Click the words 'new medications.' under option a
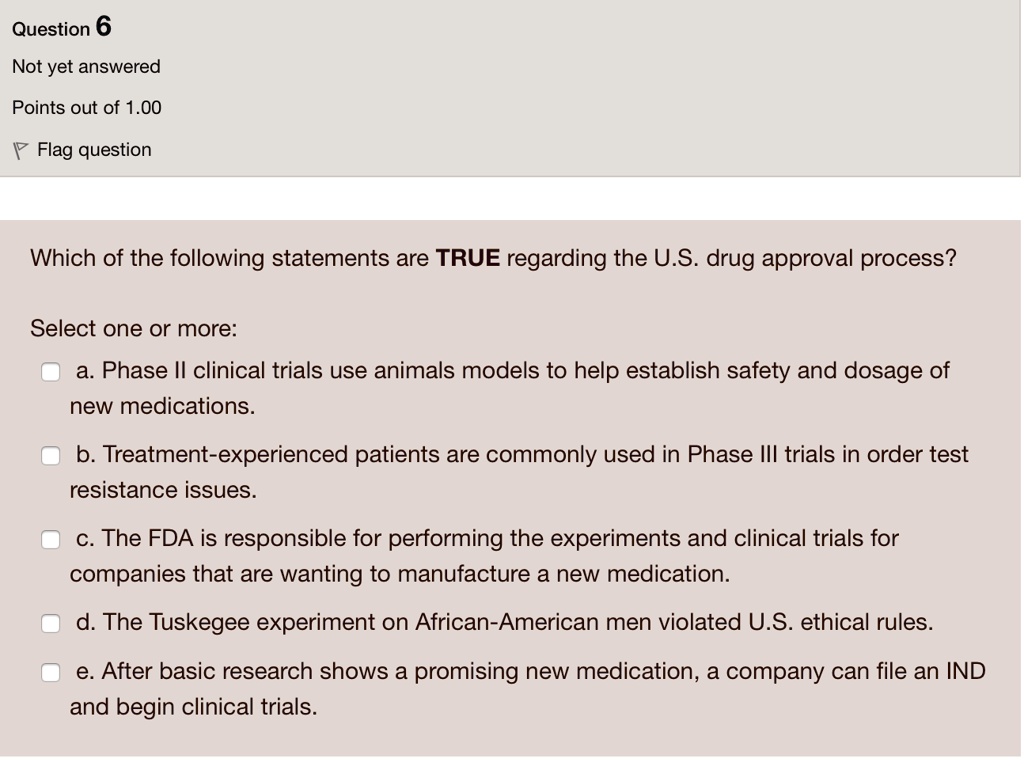The width and height of the screenshot is (1024, 766). [x=162, y=407]
